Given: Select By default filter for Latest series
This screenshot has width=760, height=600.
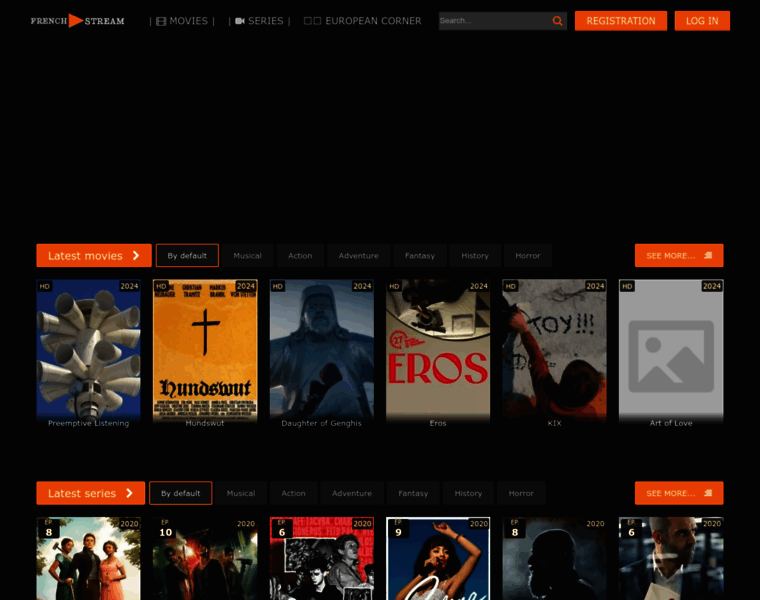Looking at the screenshot, I should [x=181, y=493].
